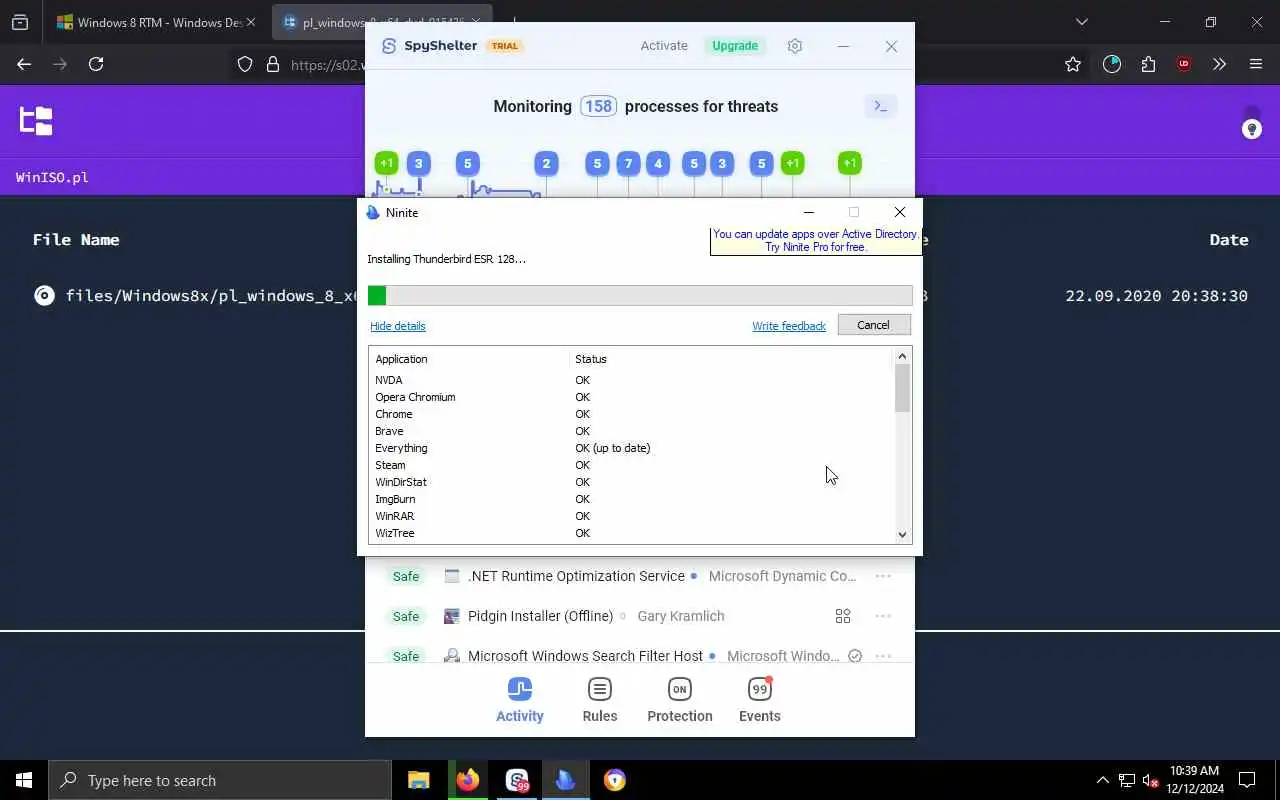This screenshot has height=800, width=1280.
Task: Click taskbar search box
Action: [220, 780]
